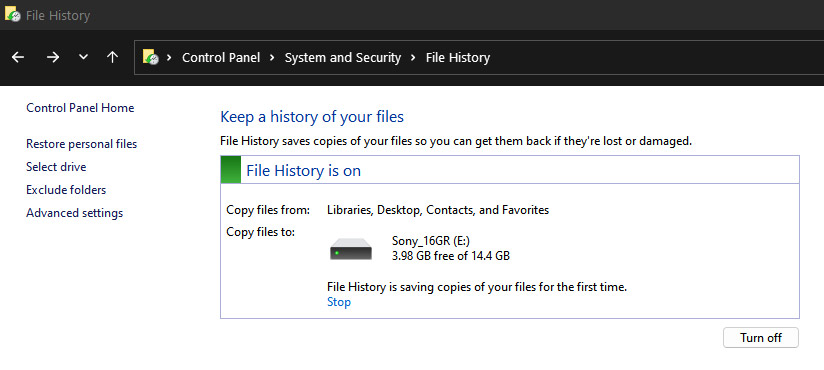The width and height of the screenshot is (824, 370).
Task: Go back with the left arrow
Action: point(18,57)
